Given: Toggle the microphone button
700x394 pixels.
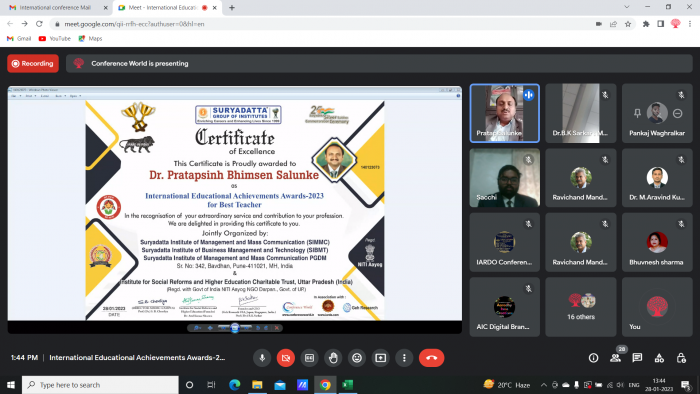Looking at the screenshot, I should 262,358.
